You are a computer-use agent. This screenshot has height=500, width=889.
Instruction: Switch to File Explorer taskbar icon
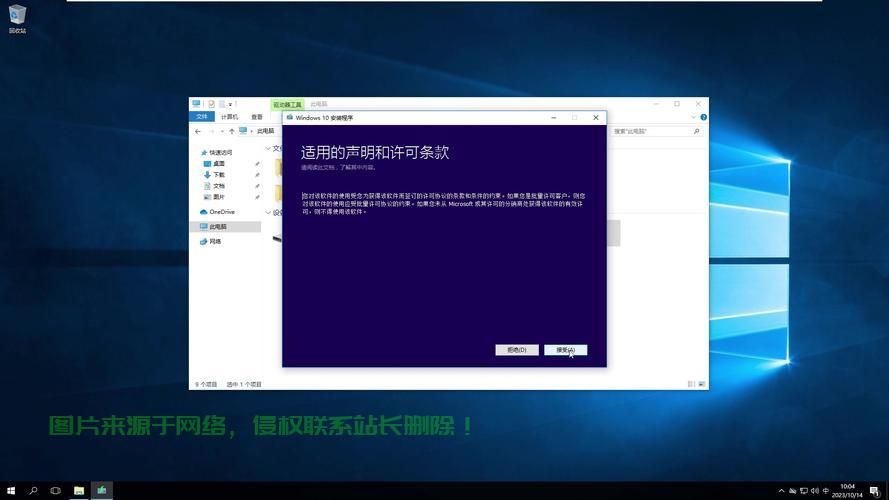pos(79,490)
